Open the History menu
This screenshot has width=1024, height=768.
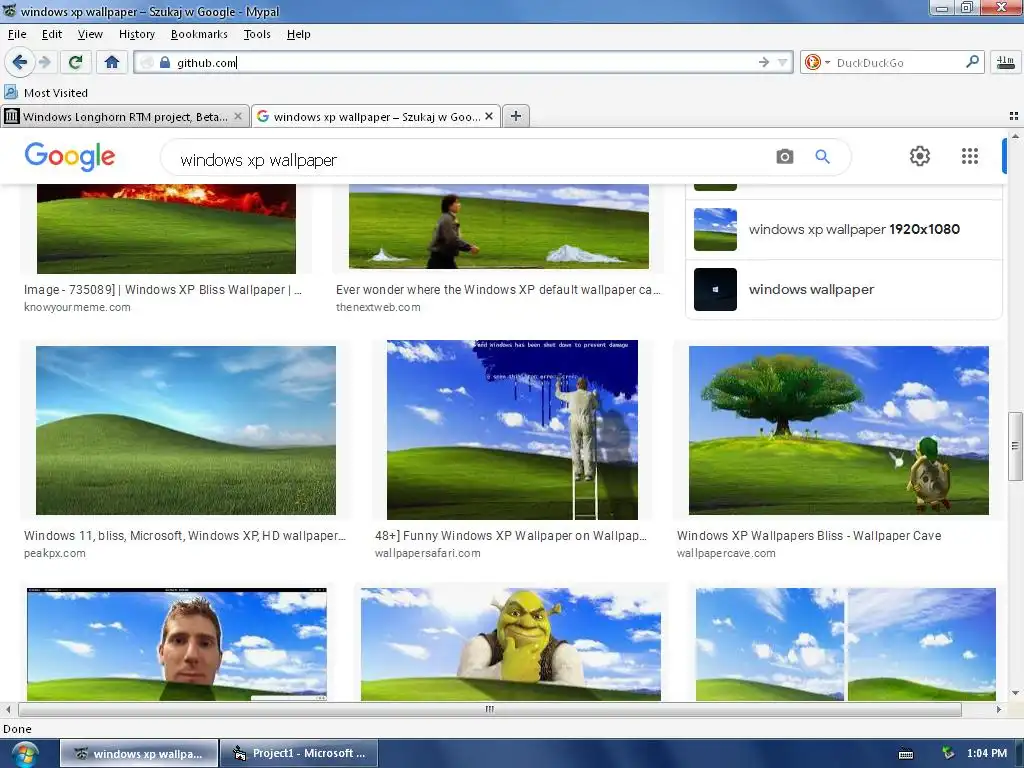tap(136, 34)
